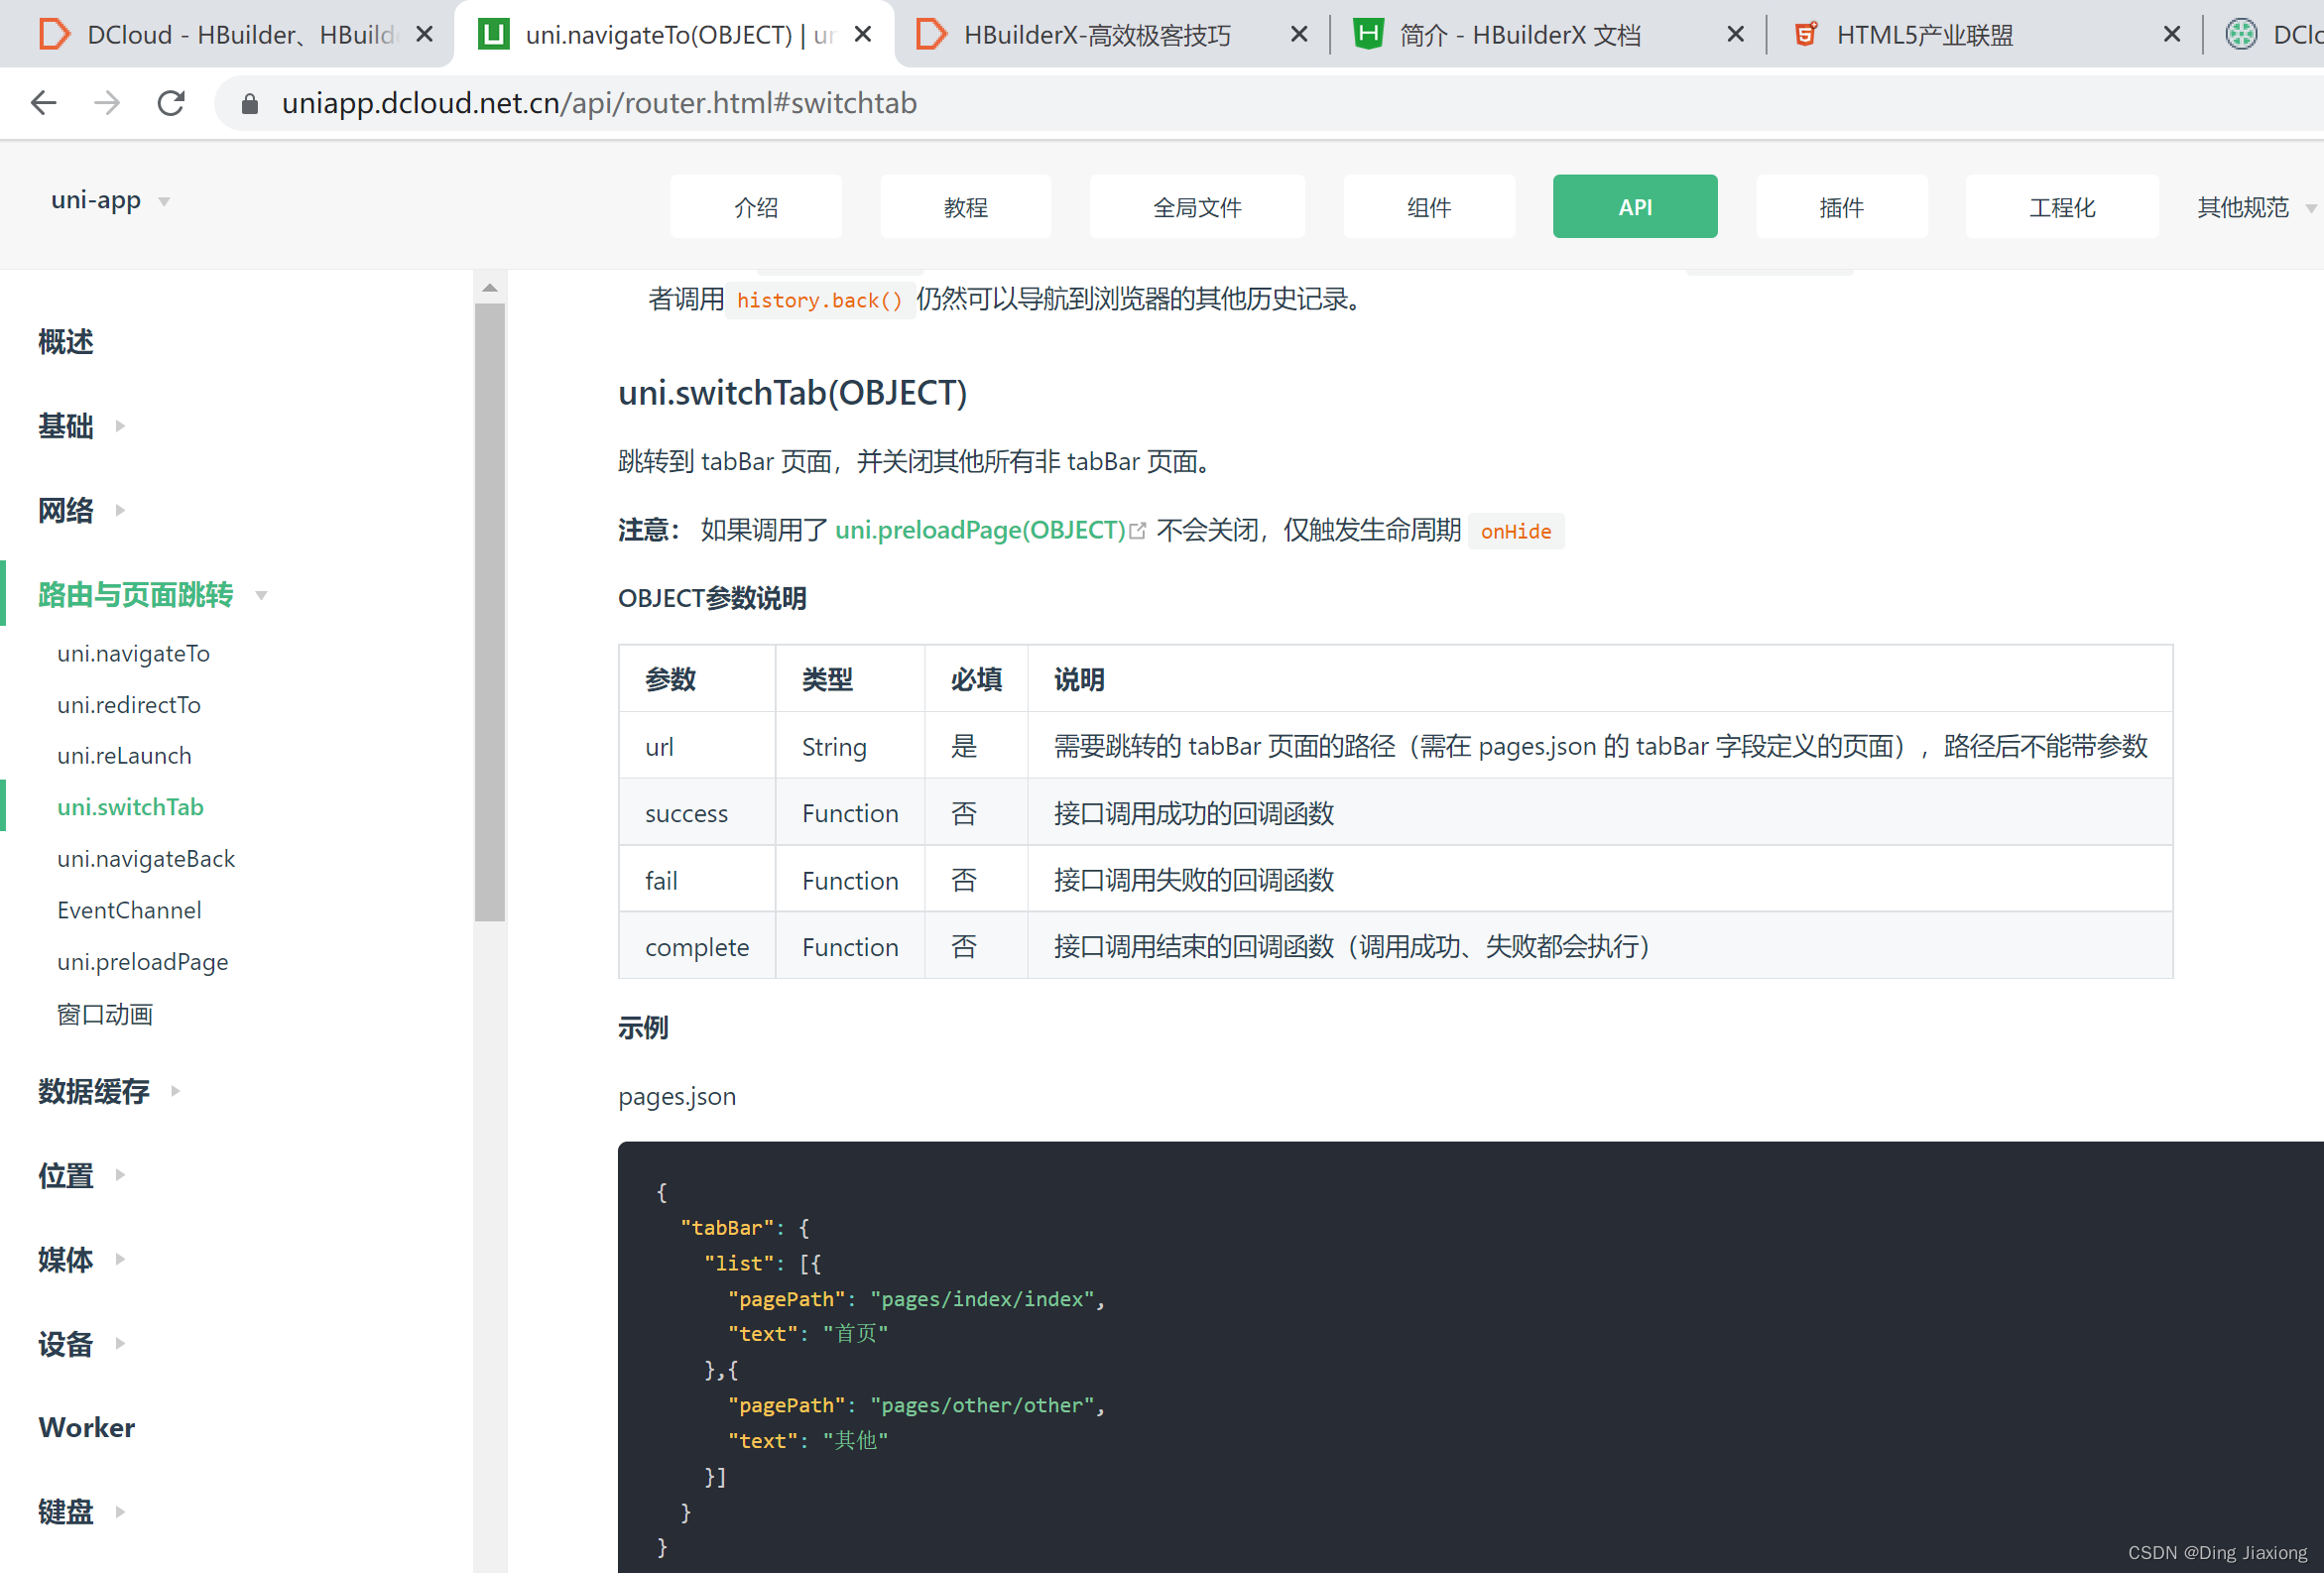Click the fail parameter table cell

pyautogui.click(x=697, y=879)
